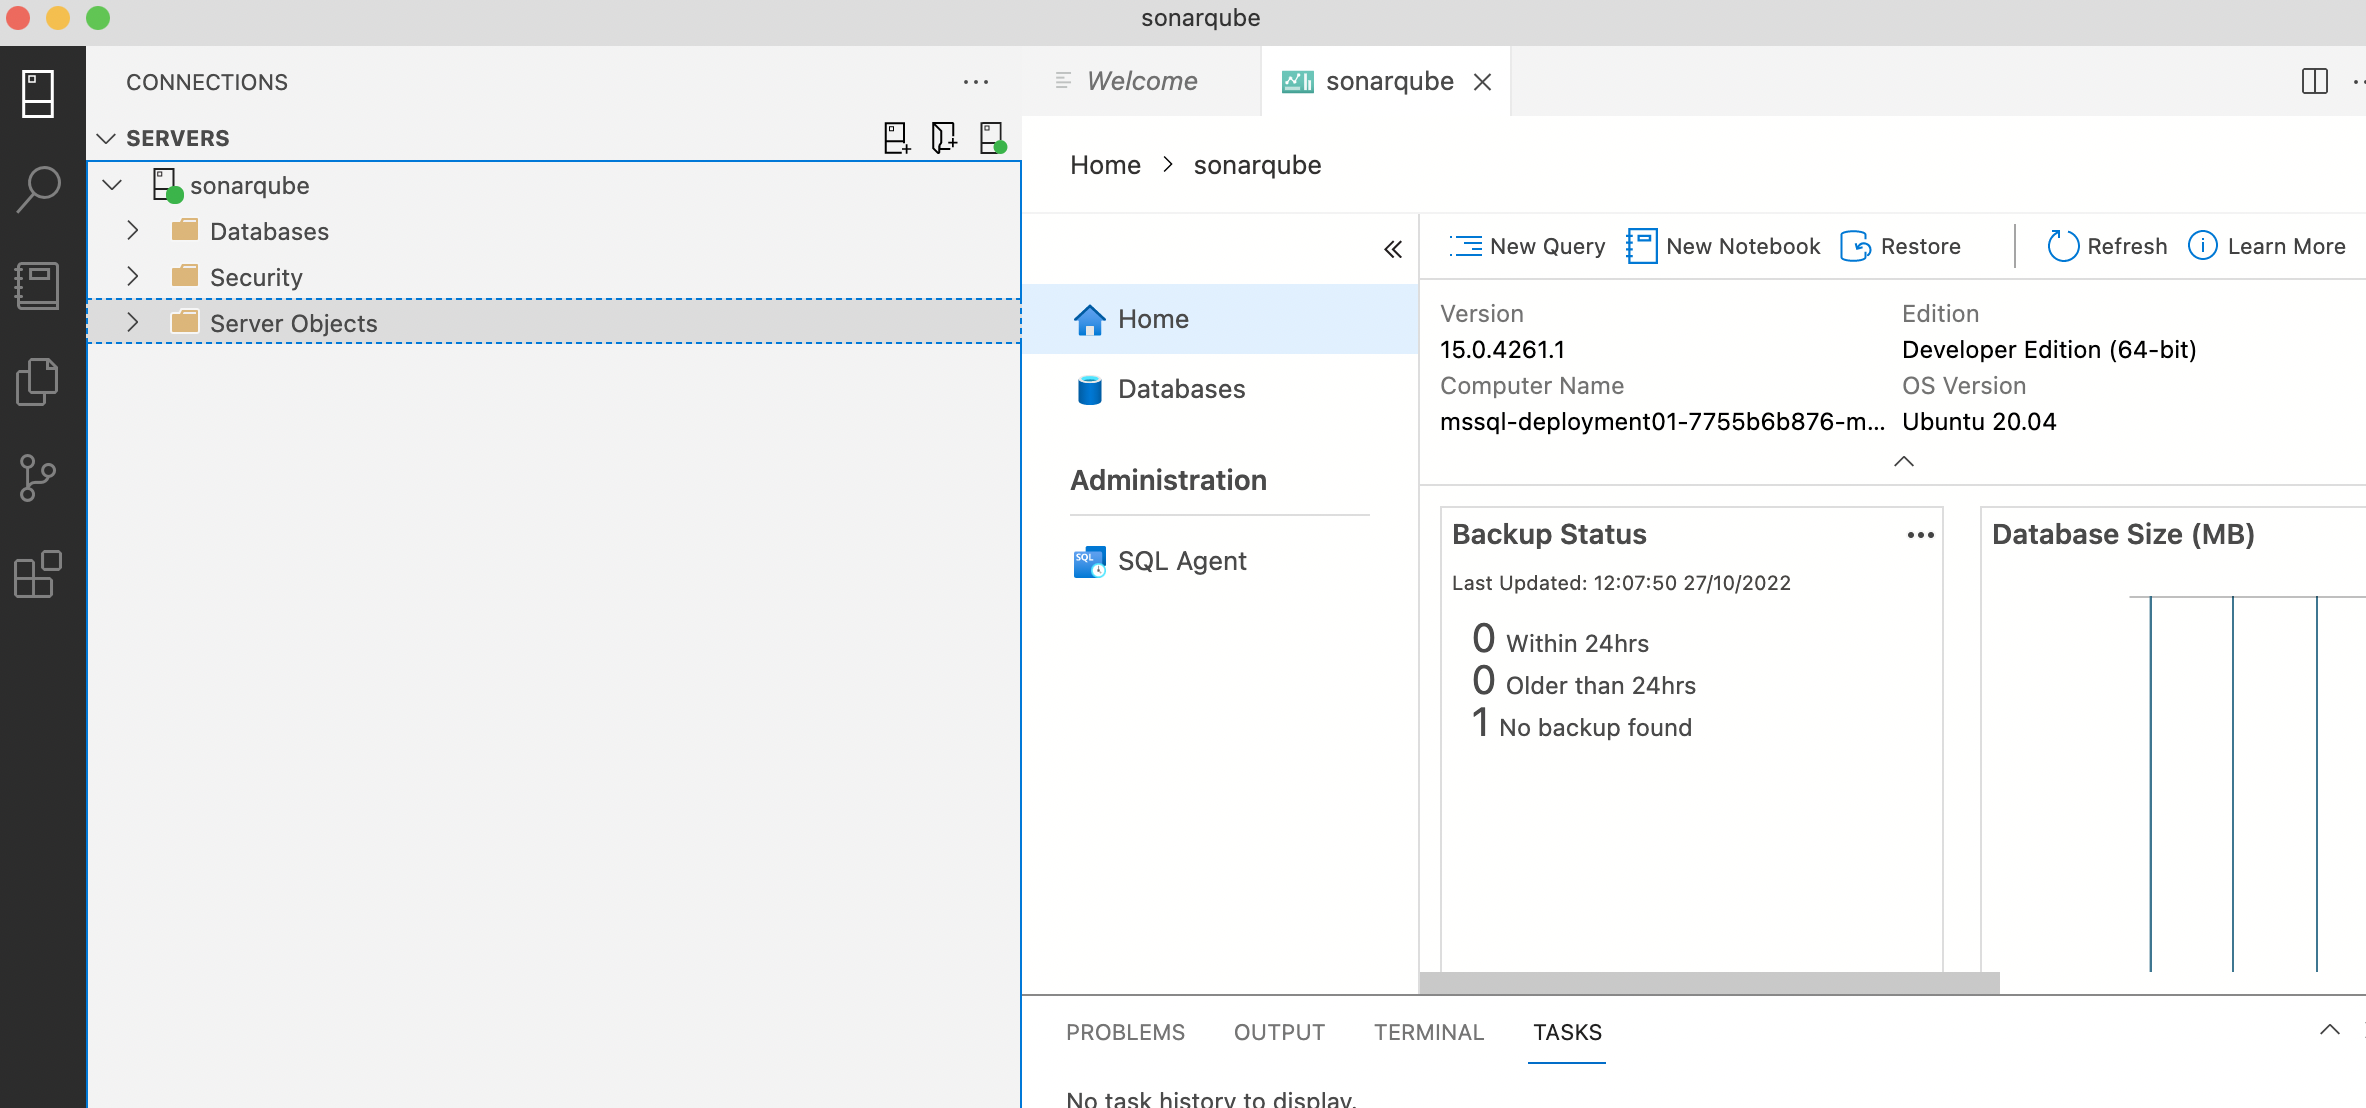The image size is (2366, 1108).
Task: Expand the Security folder in tree
Action: (x=133, y=277)
